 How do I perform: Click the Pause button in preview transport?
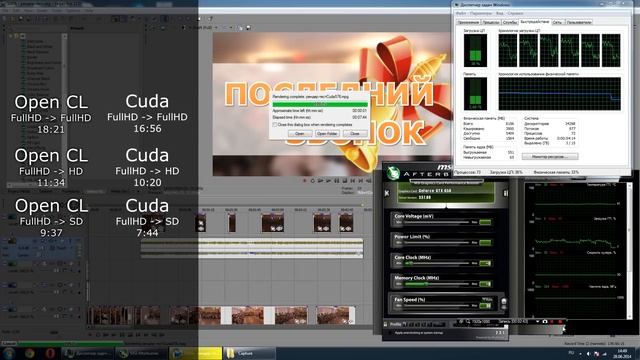tap(337, 180)
